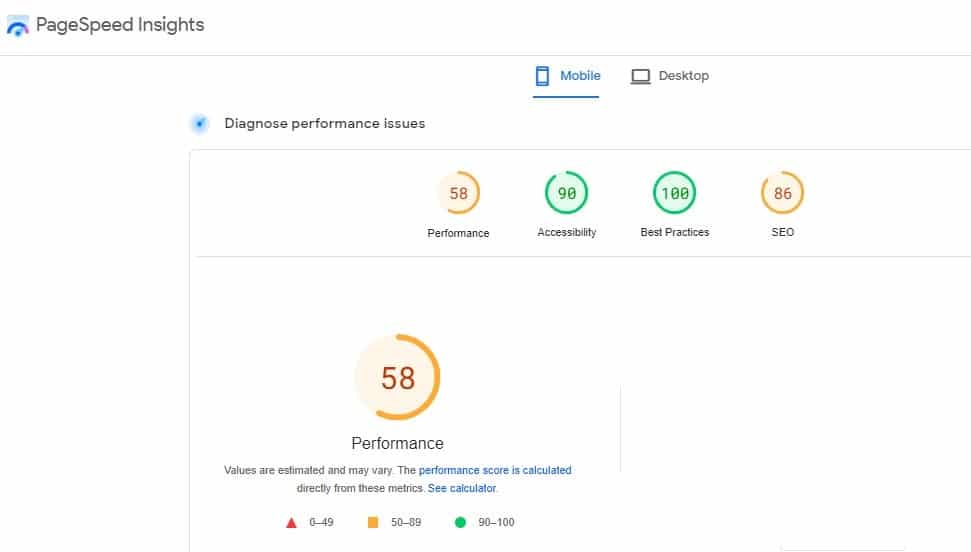Image resolution: width=971 pixels, height=552 pixels.
Task: Select the Mobile phone icon
Action: [542, 76]
